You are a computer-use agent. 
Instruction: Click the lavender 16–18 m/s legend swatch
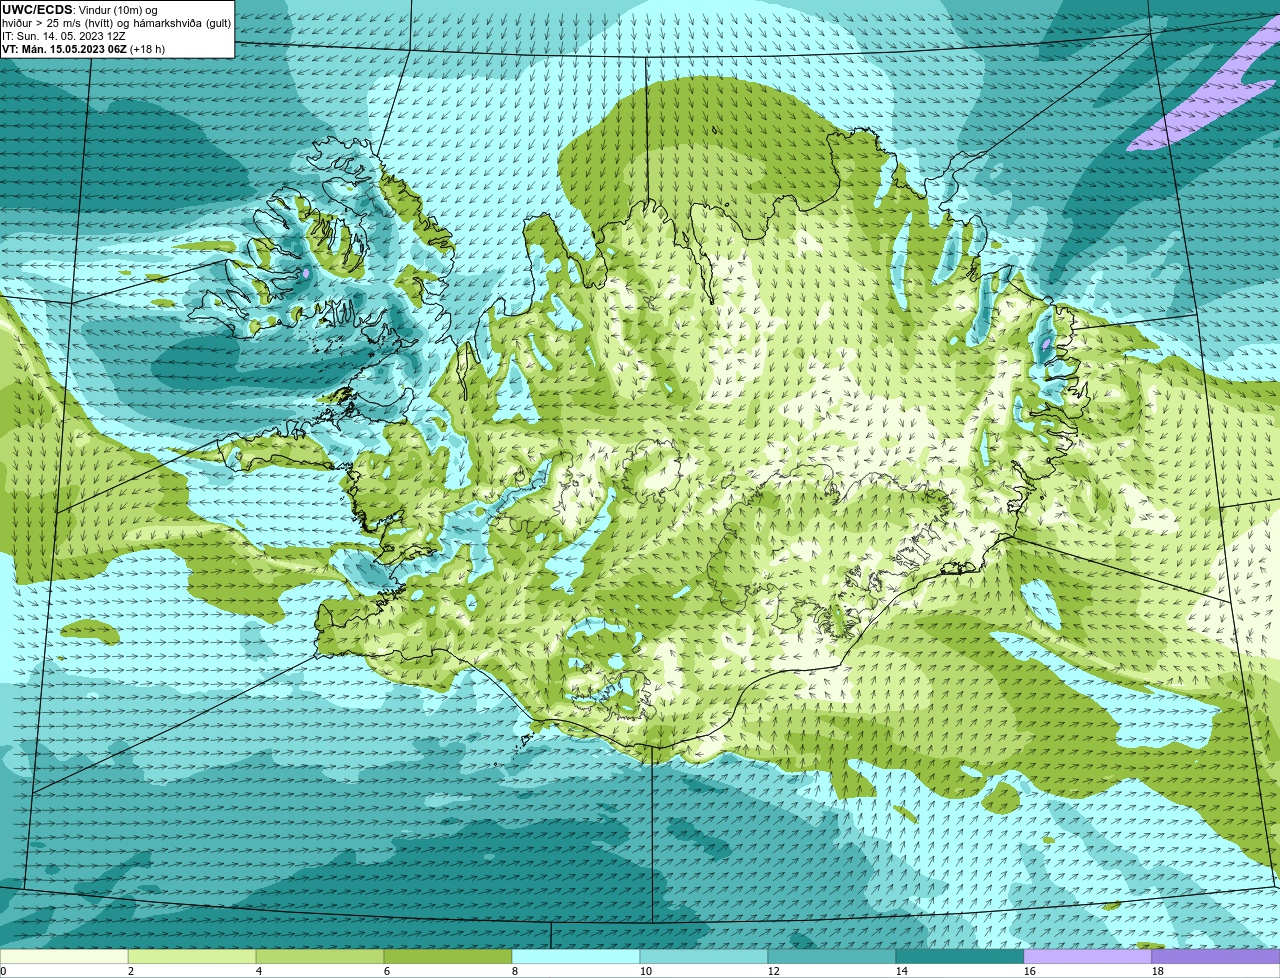click(x=1088, y=957)
